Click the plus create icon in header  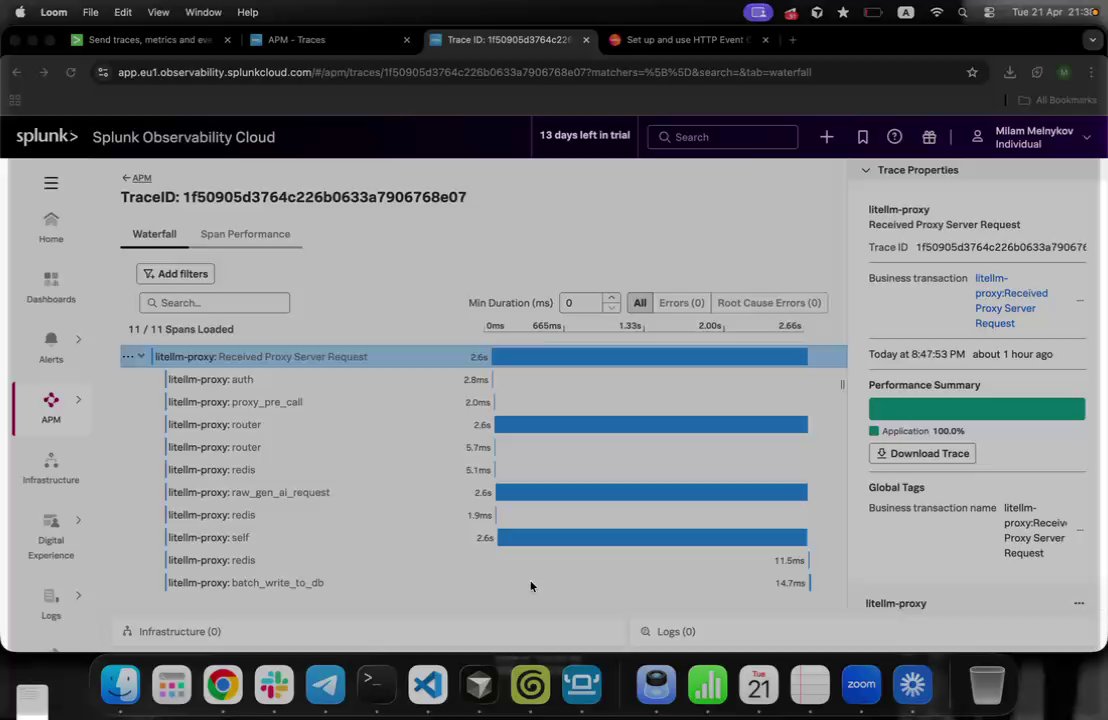826,137
